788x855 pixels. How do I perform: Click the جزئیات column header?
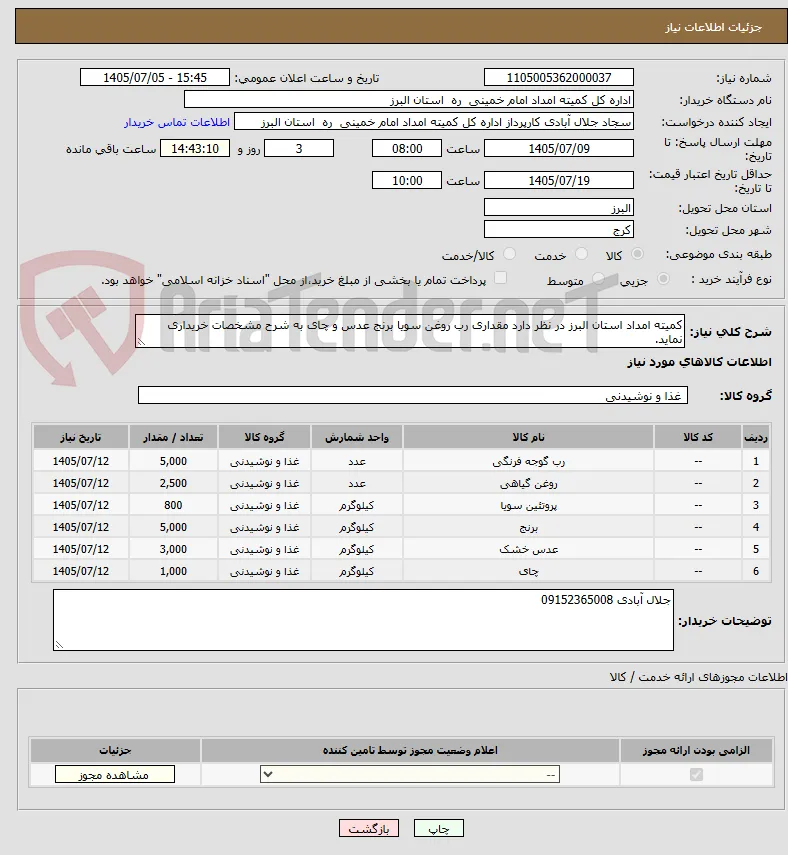click(115, 750)
